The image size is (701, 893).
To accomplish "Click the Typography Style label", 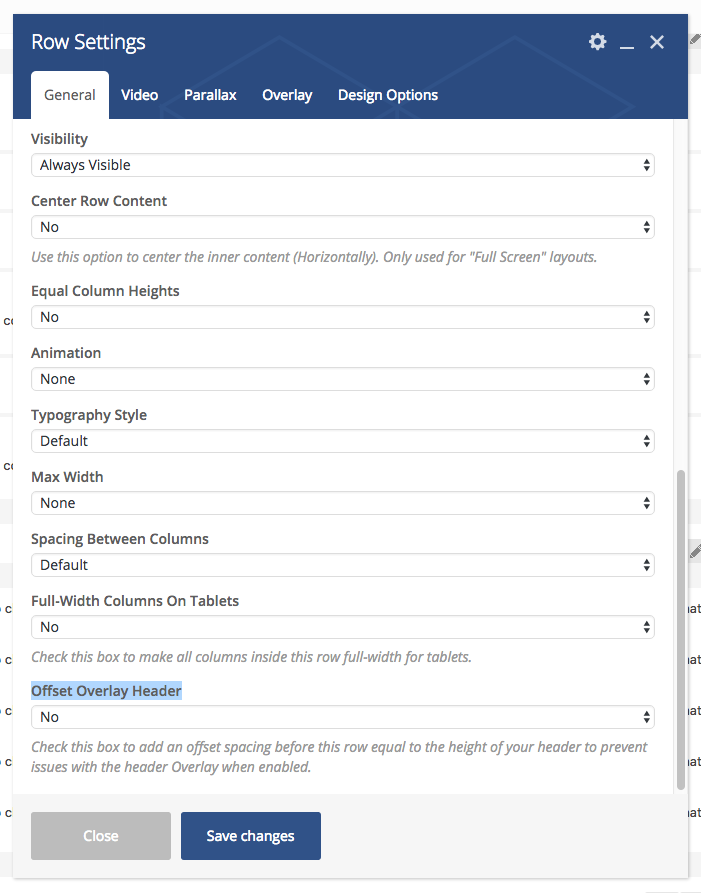I will (x=89, y=415).
